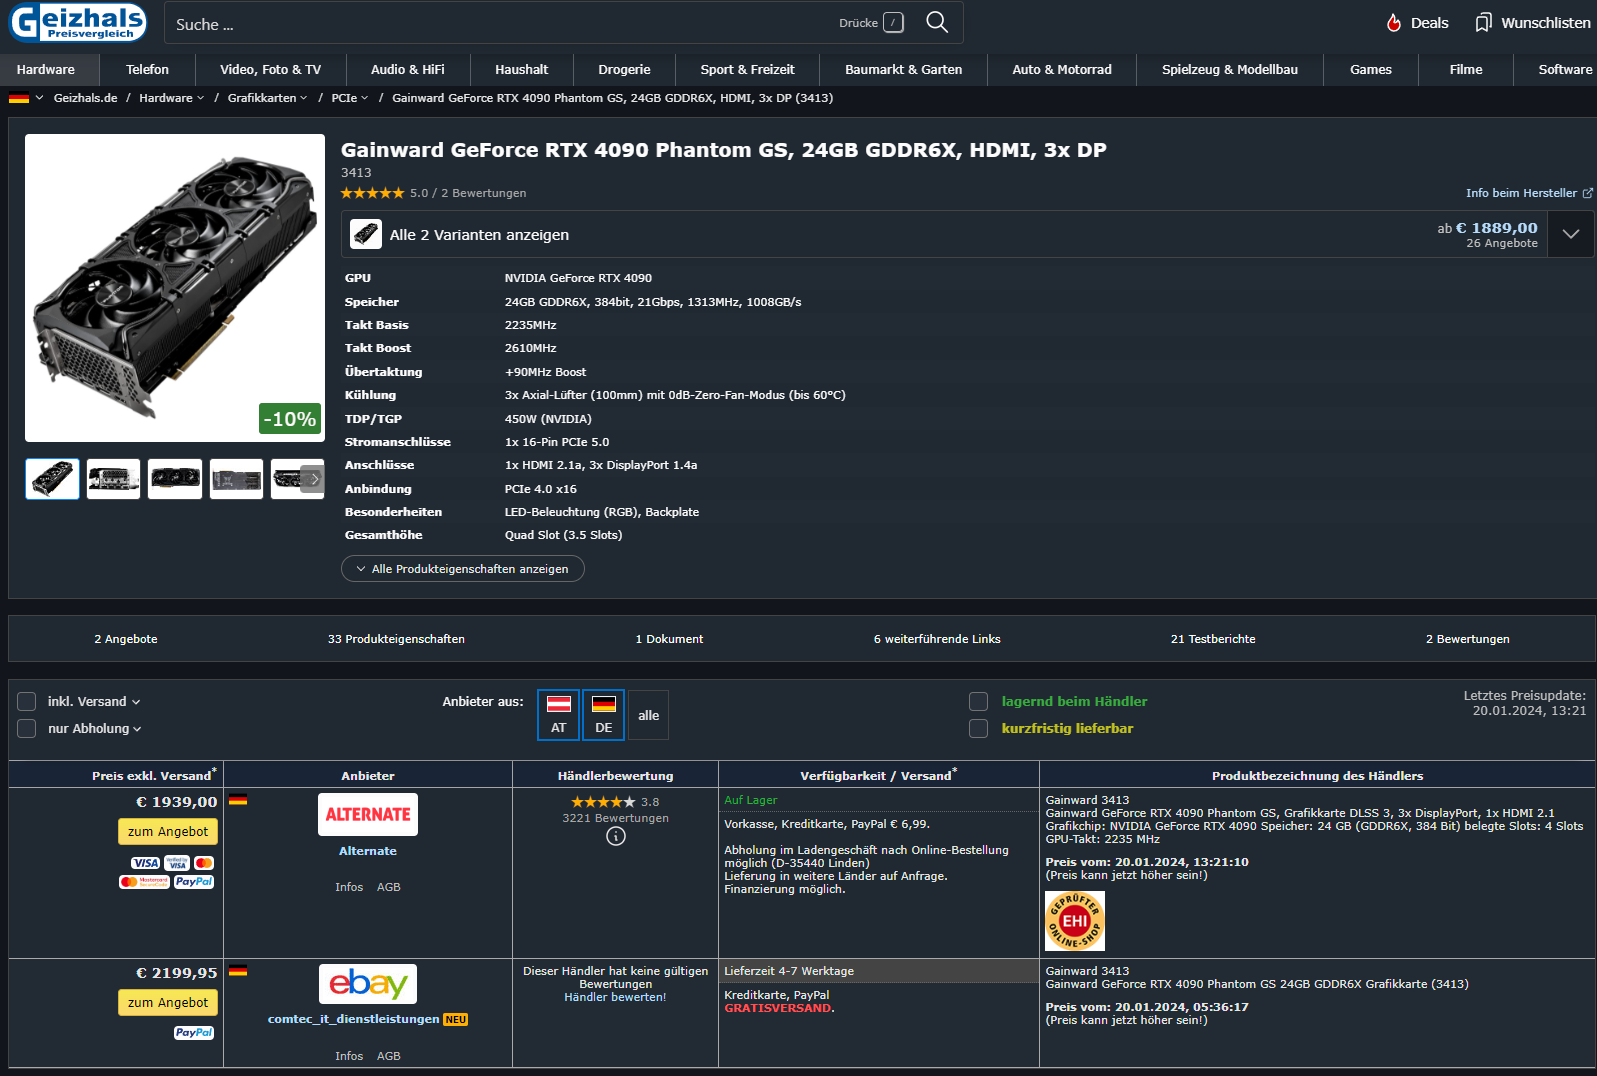This screenshot has width=1597, height=1076.
Task: Click German flag beside ebay price
Action: coord(238,971)
